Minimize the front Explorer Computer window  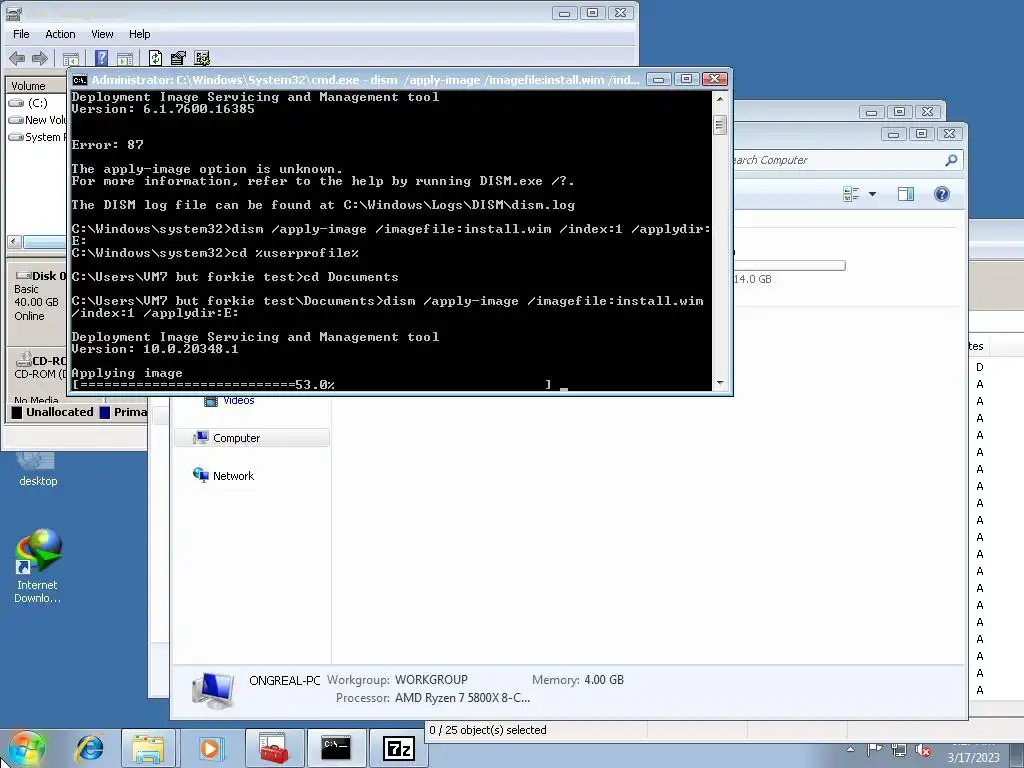tap(893, 134)
